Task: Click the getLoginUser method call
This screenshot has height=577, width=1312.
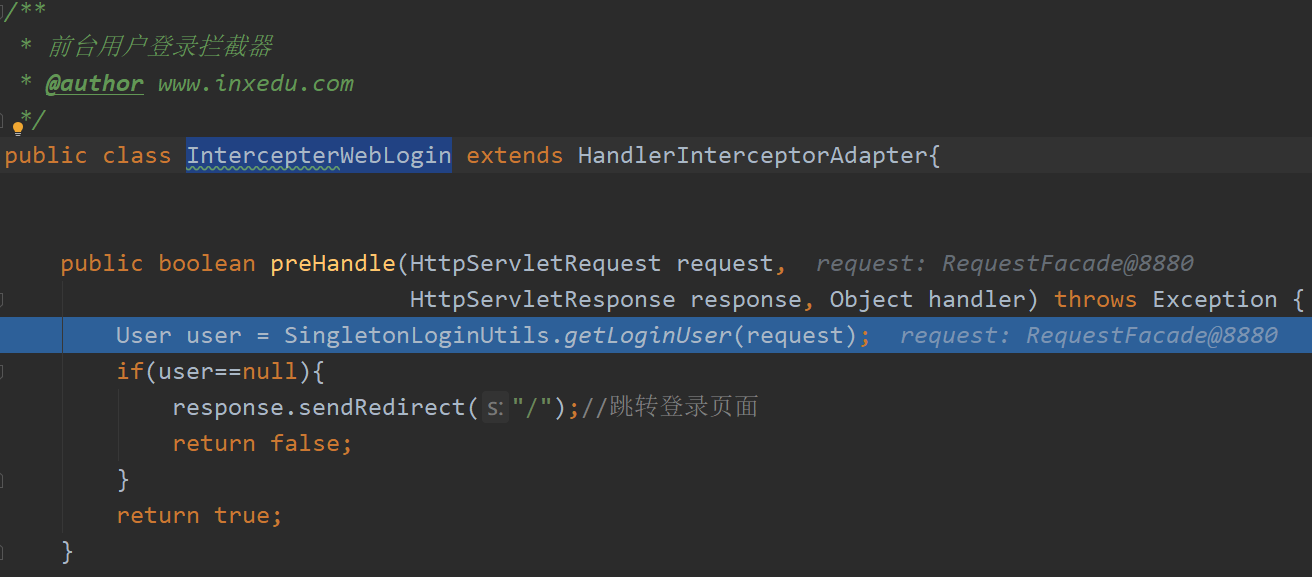Action: (x=648, y=336)
